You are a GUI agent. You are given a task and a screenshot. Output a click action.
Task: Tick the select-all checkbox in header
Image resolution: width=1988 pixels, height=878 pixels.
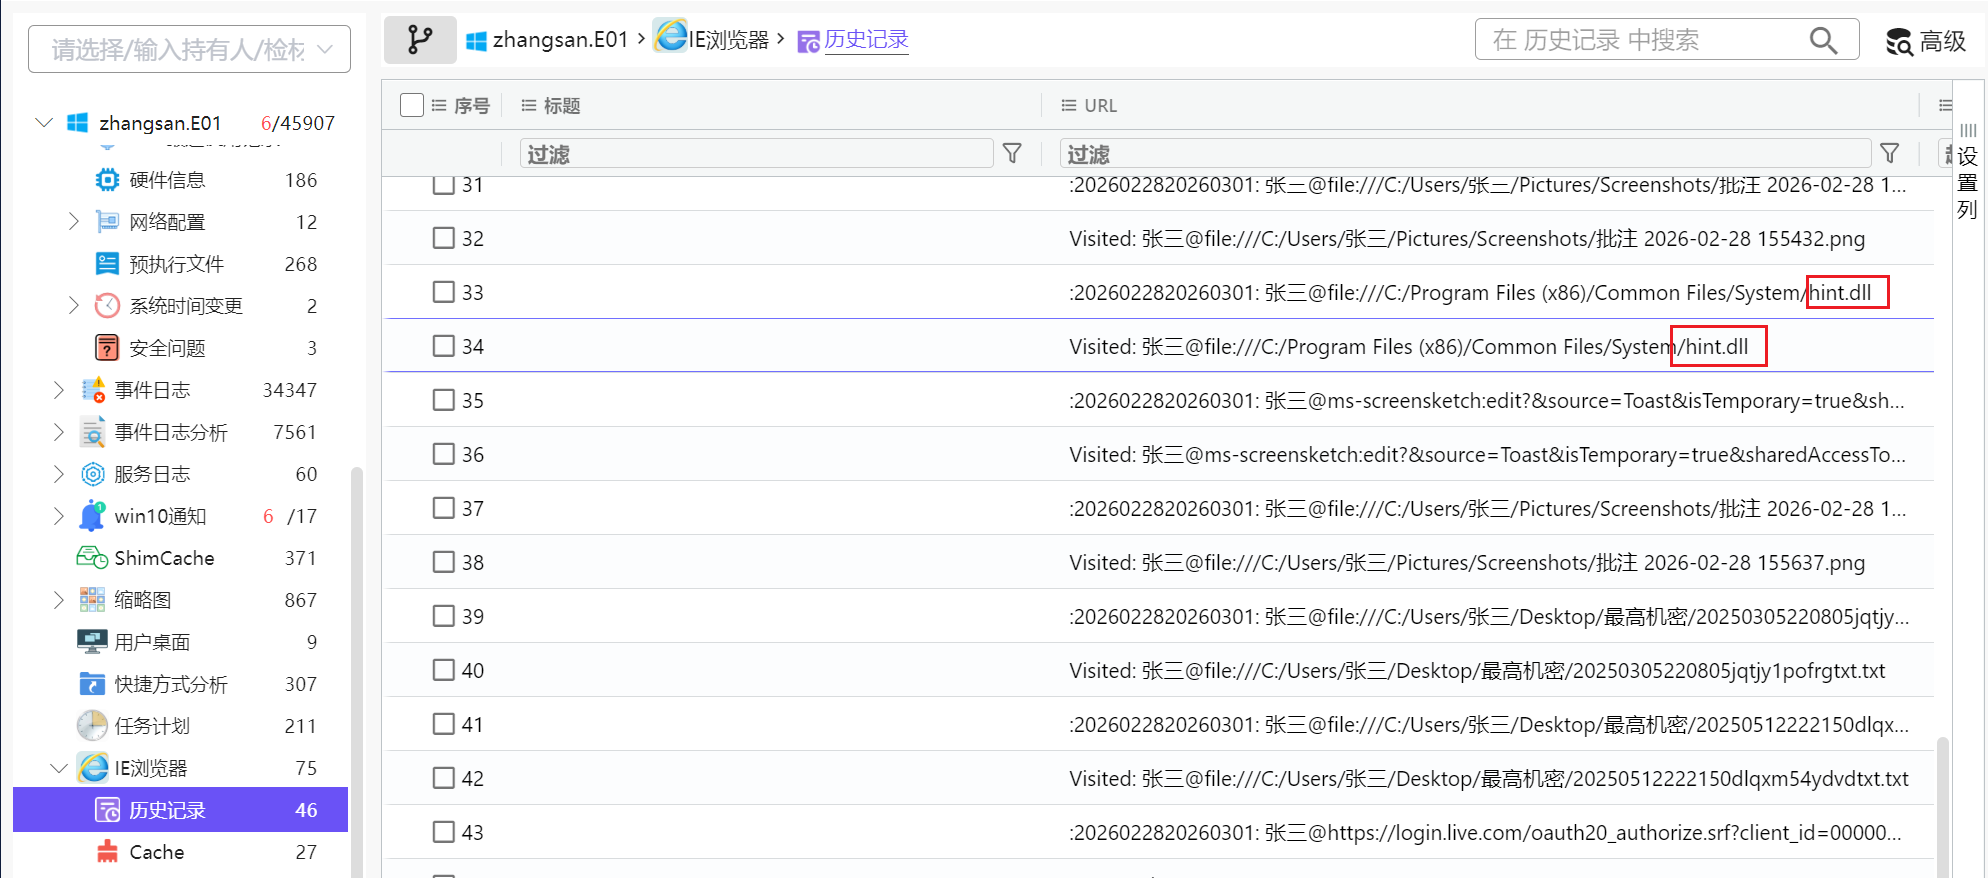pos(411,105)
